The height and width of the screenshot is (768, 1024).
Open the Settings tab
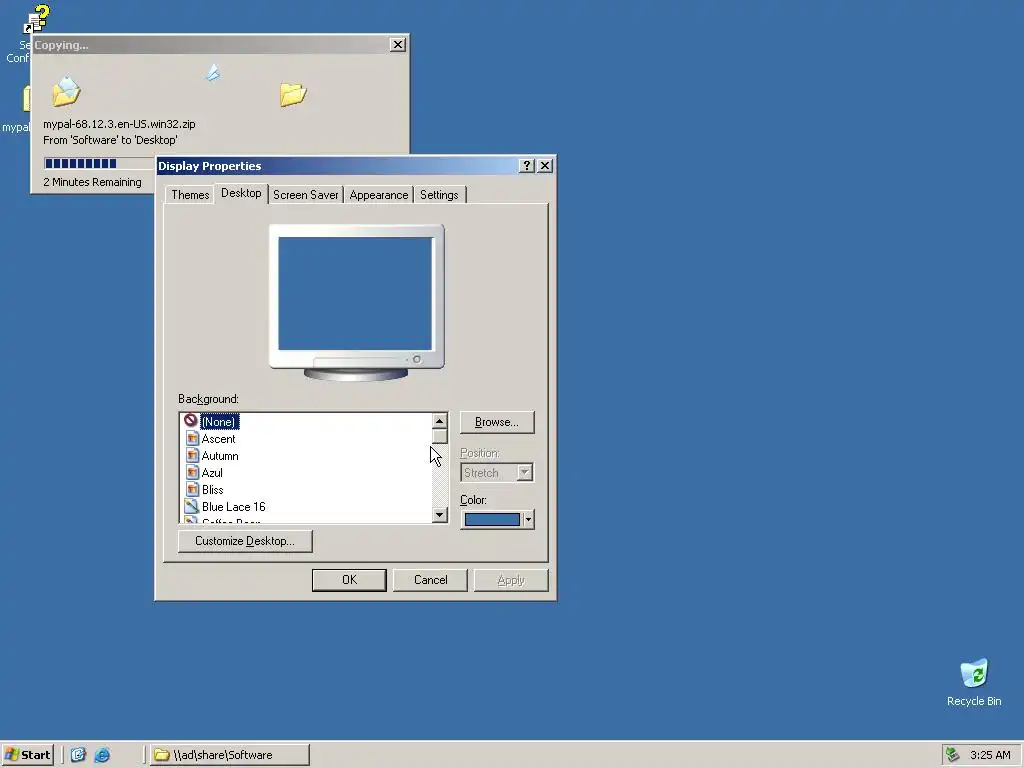439,195
